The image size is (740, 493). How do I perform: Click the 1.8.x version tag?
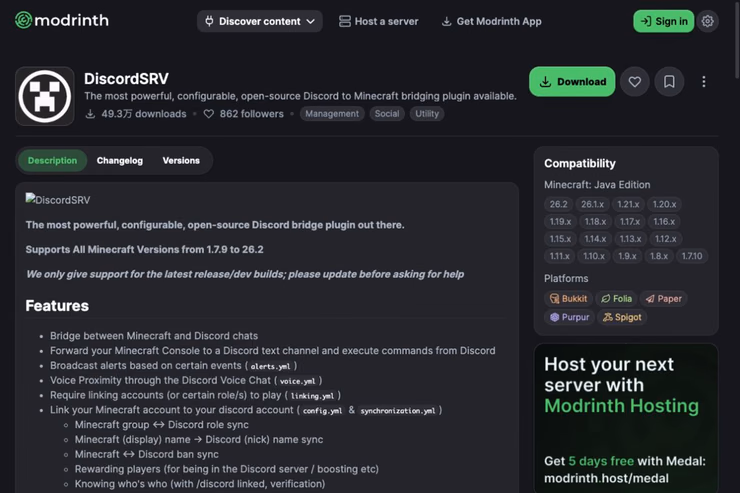pyautogui.click(x=659, y=256)
